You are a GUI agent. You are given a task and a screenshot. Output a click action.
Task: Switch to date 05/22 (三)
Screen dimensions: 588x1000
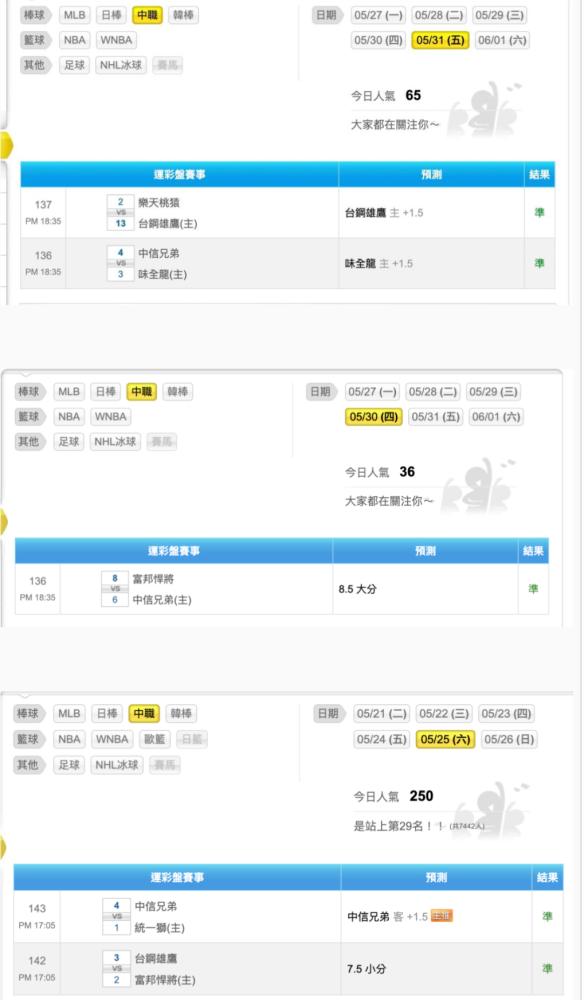(444, 714)
